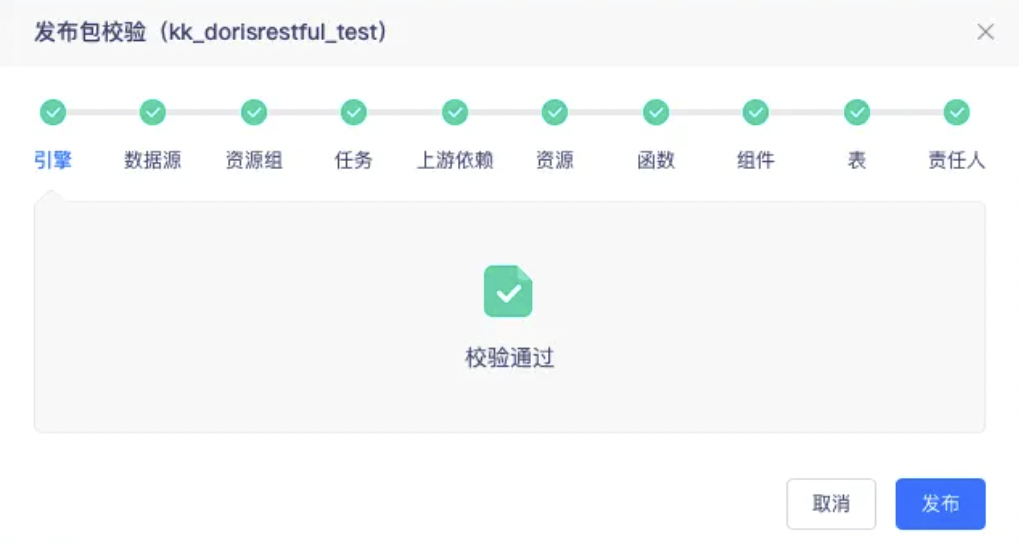Click the 表 step checkmark icon
This screenshot has width=1019, height=546.
[857, 112]
